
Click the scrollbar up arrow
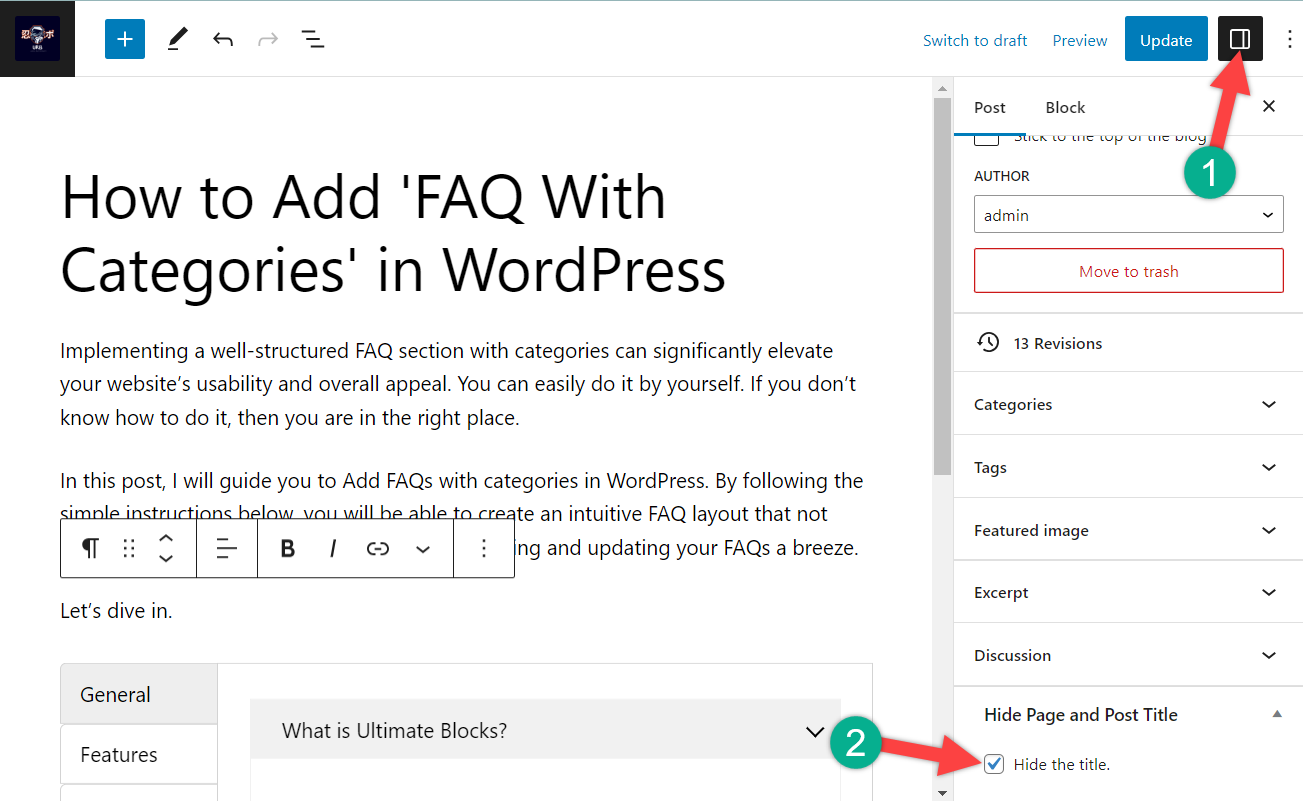point(941,87)
